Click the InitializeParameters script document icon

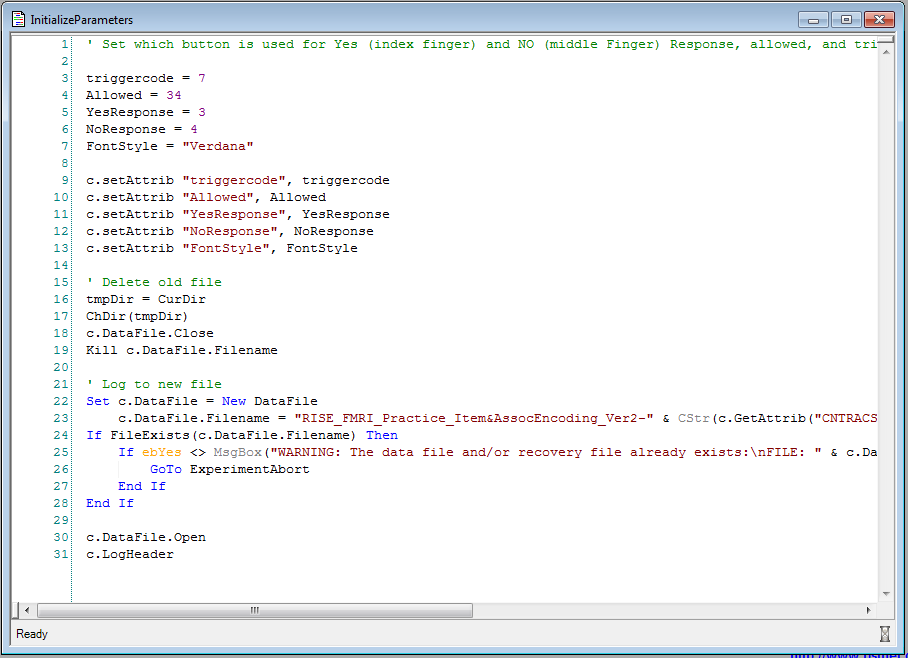click(x=19, y=19)
